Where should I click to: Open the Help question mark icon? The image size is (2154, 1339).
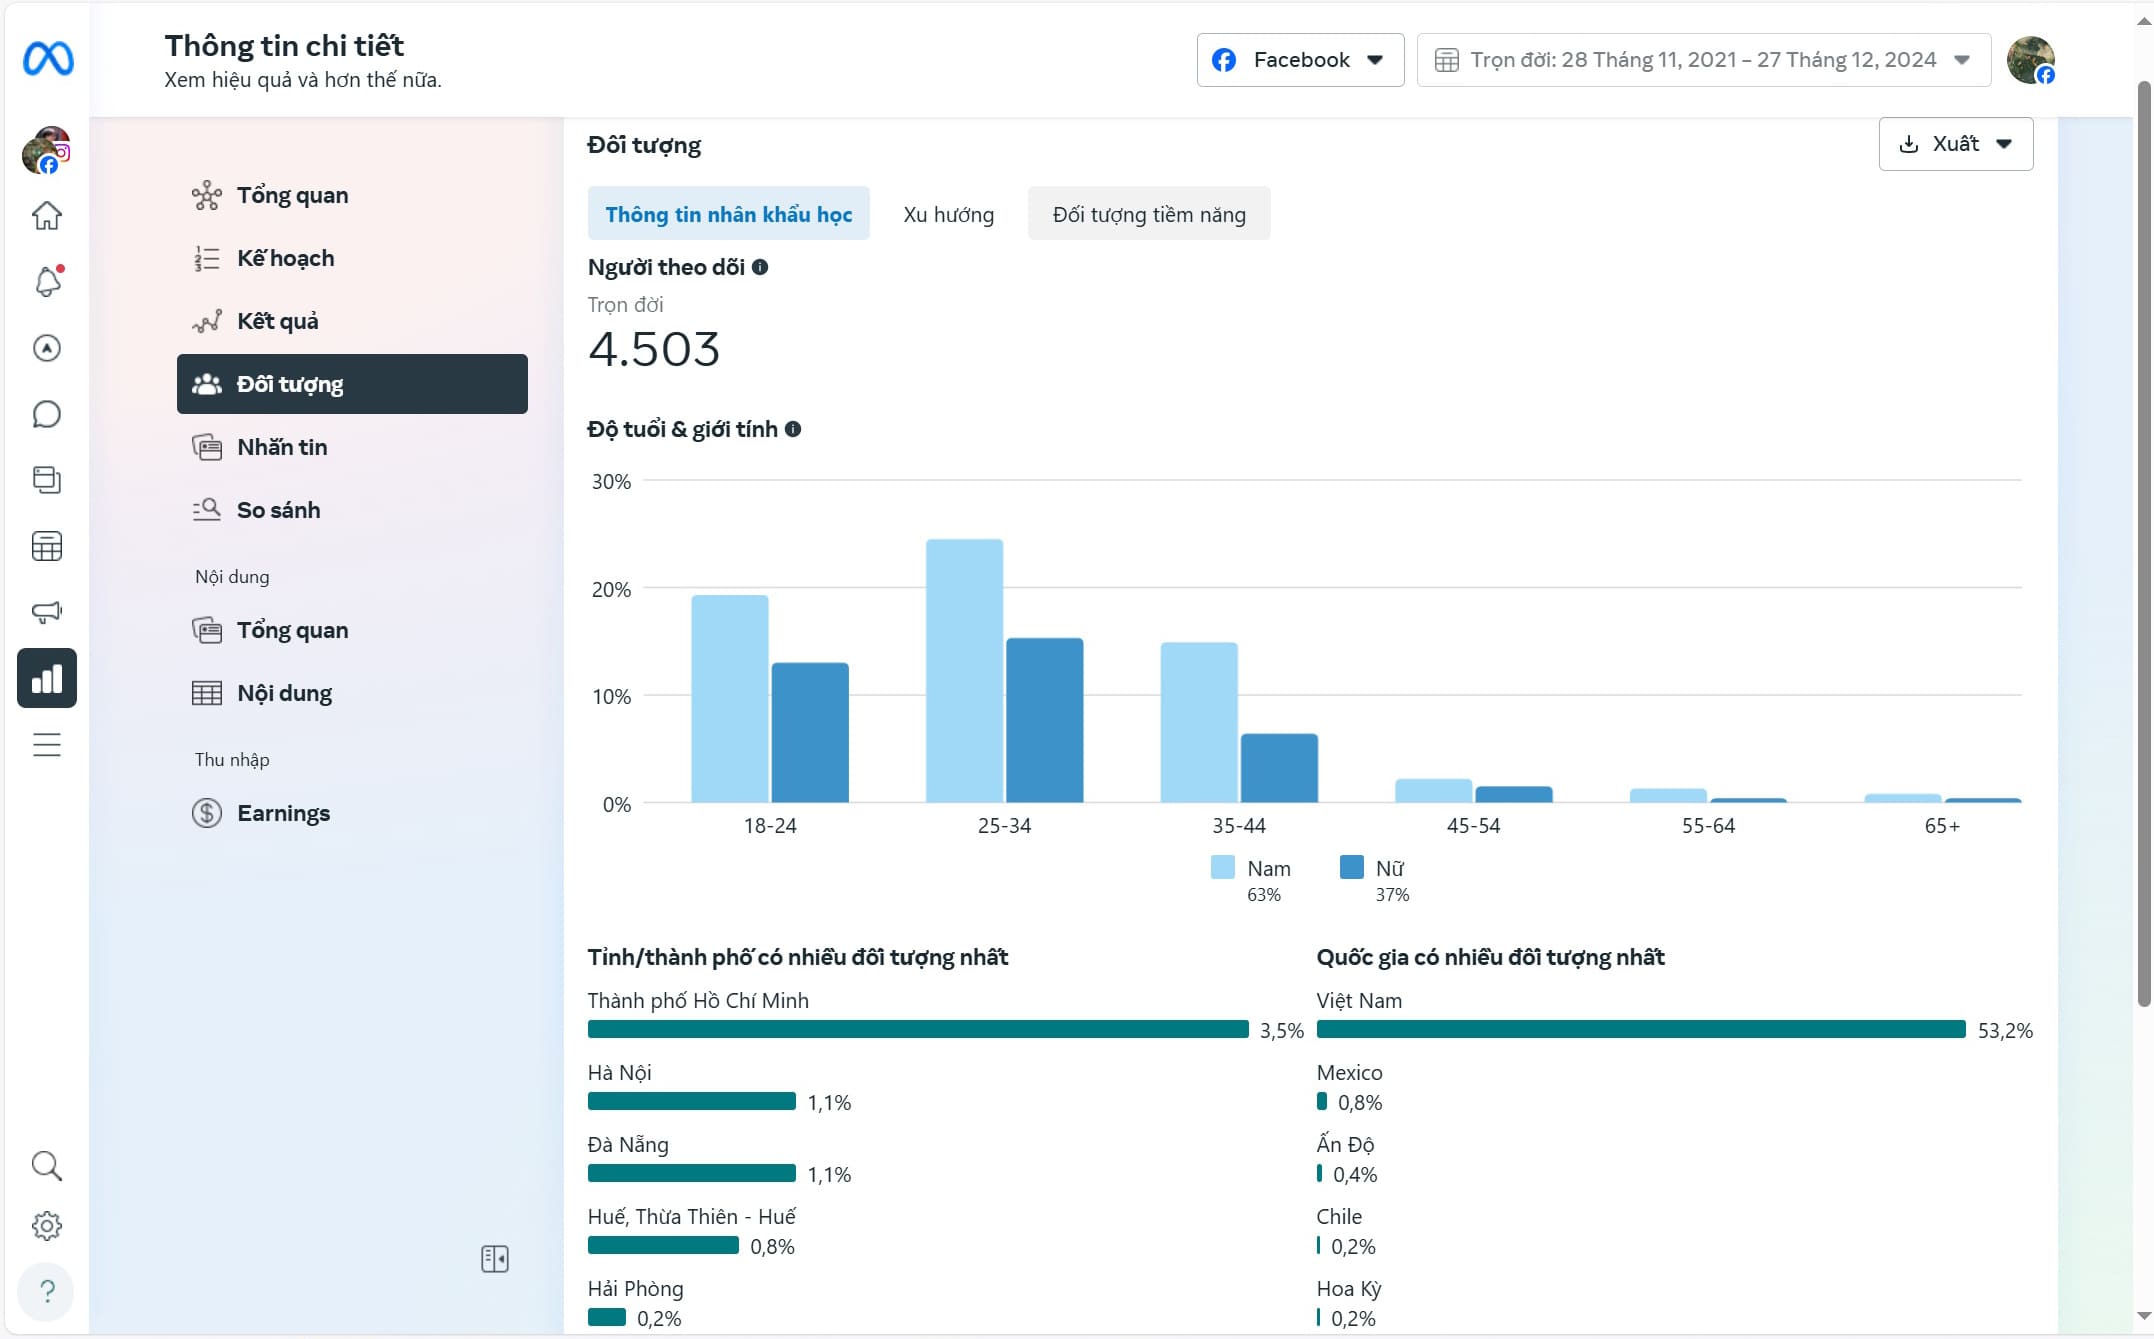(x=47, y=1291)
